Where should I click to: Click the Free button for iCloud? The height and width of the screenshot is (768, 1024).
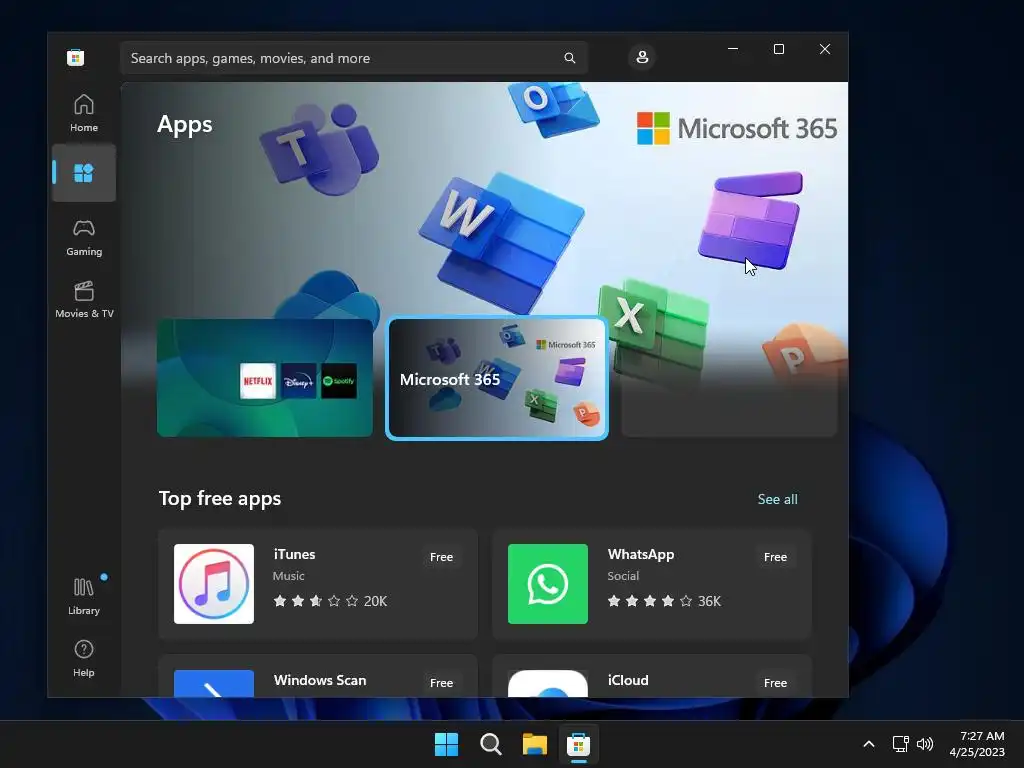tap(775, 682)
